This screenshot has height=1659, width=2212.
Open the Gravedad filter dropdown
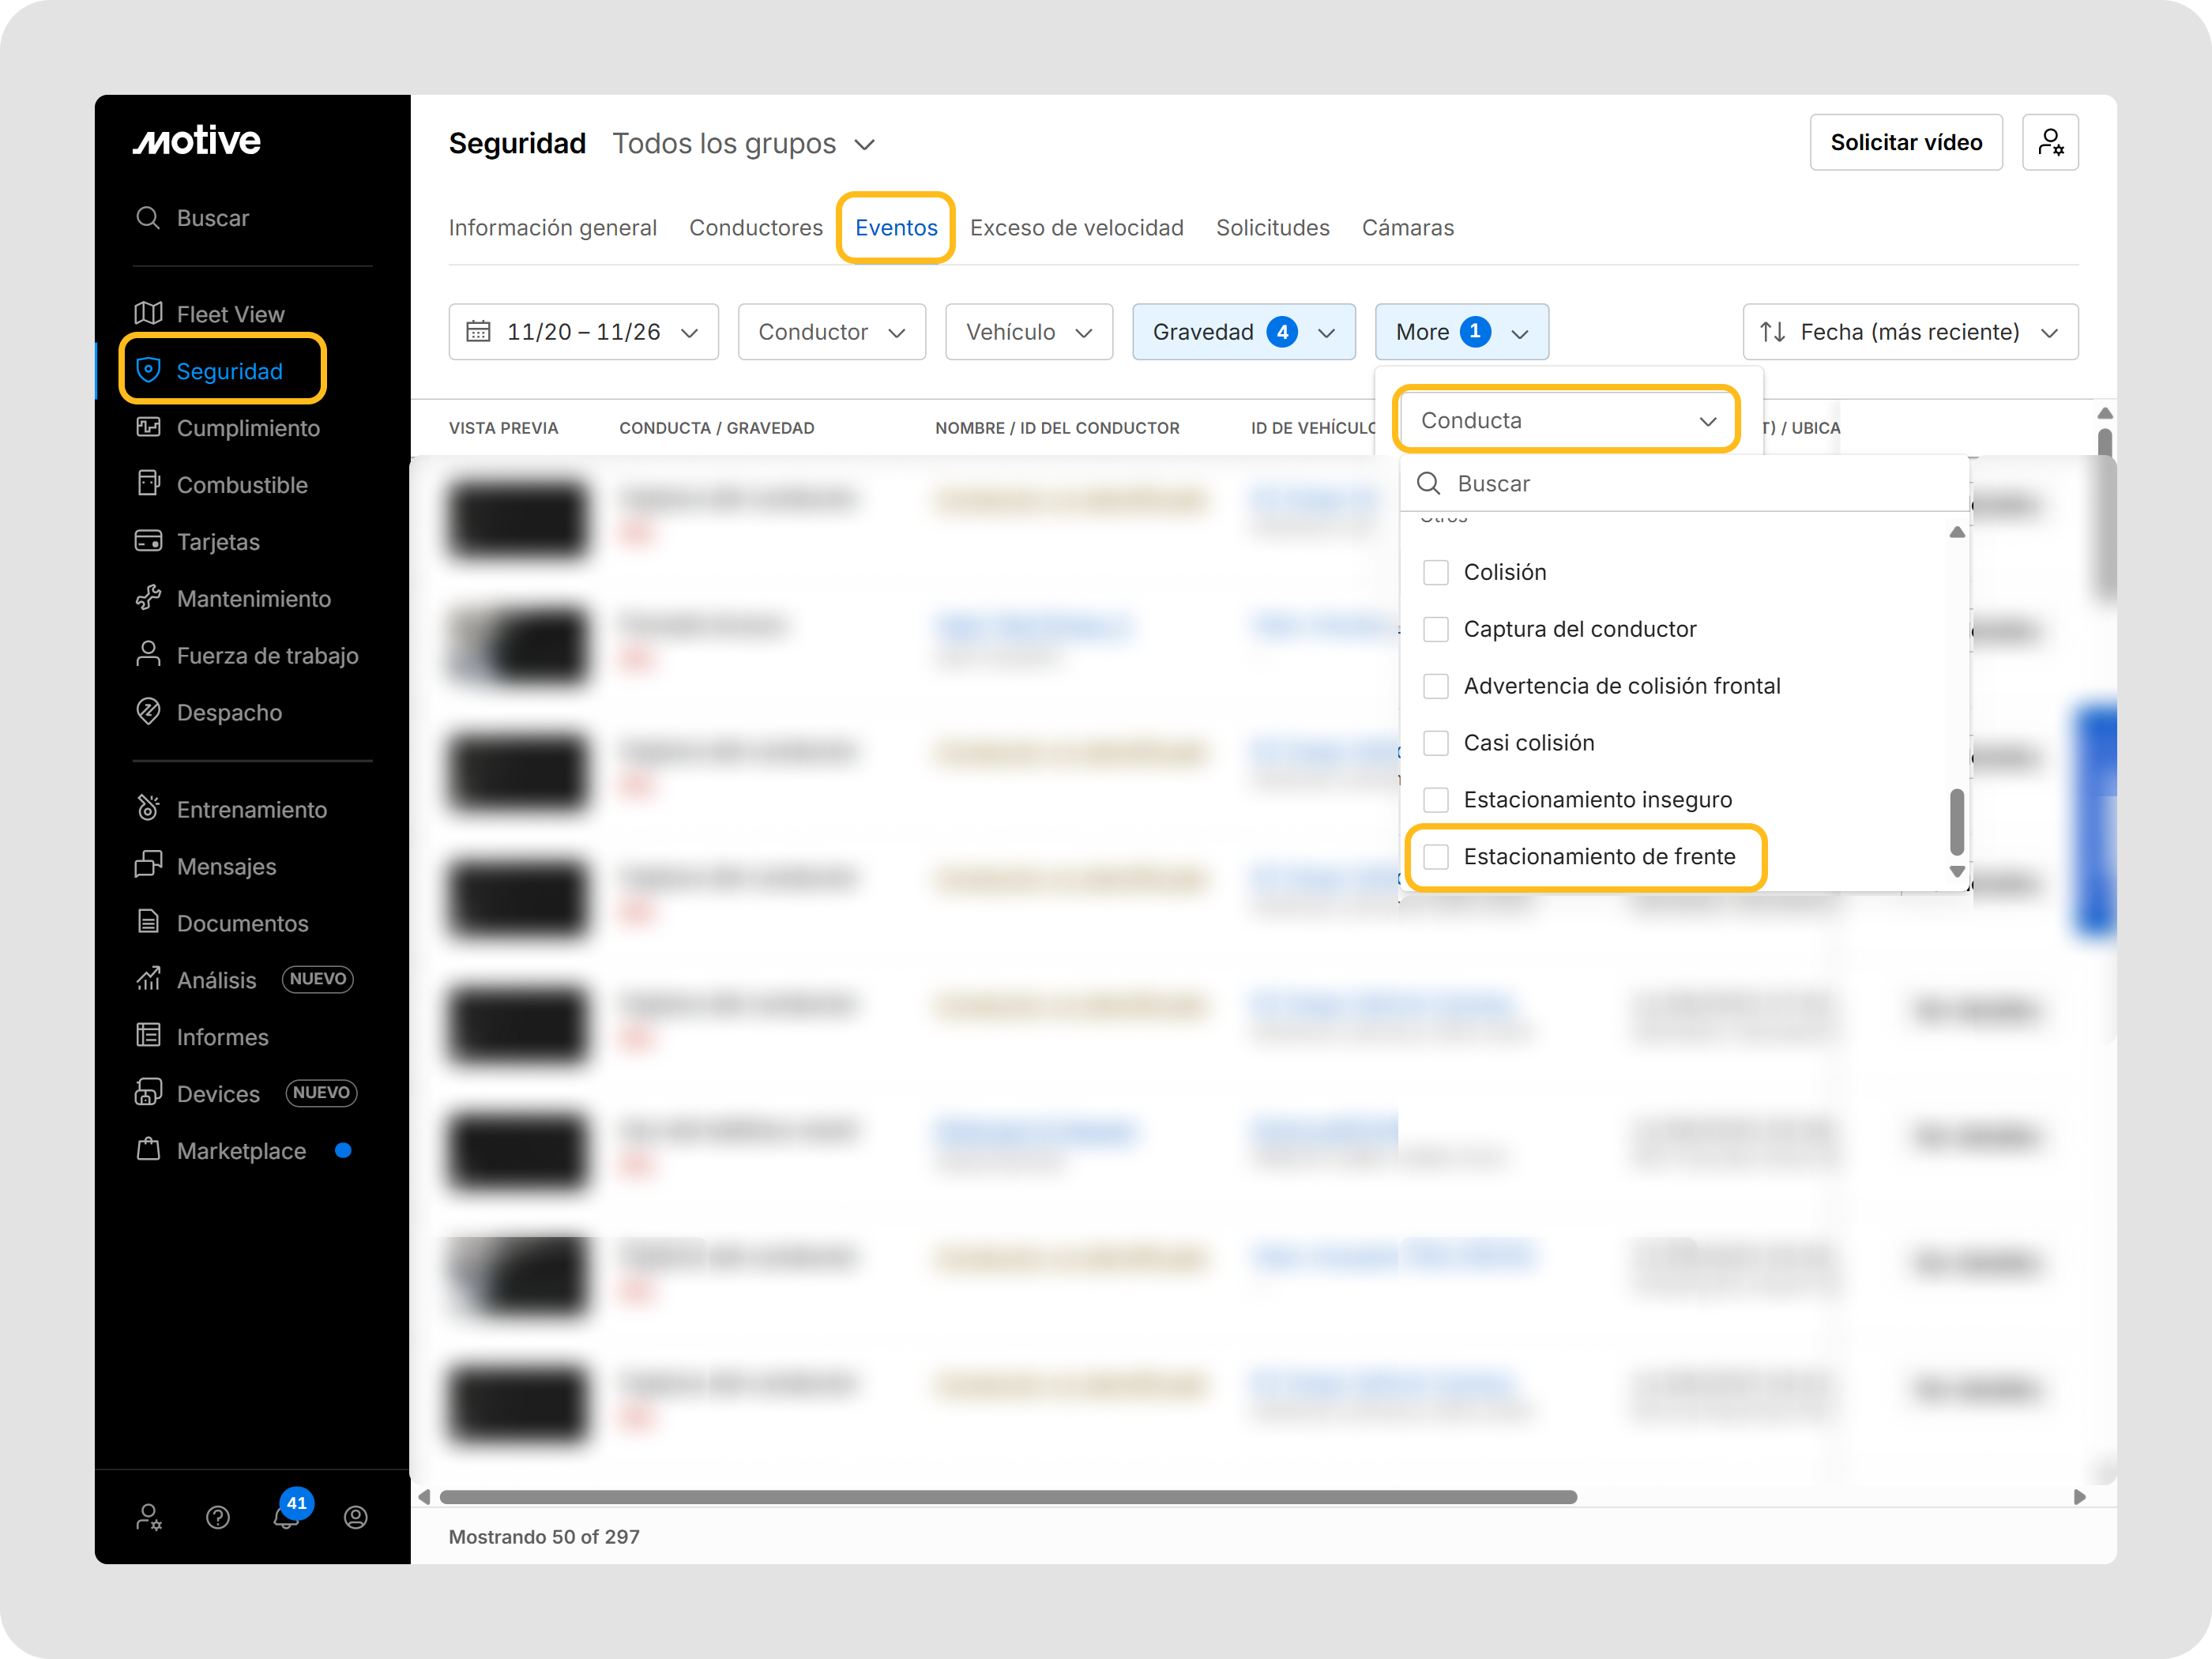point(1243,332)
